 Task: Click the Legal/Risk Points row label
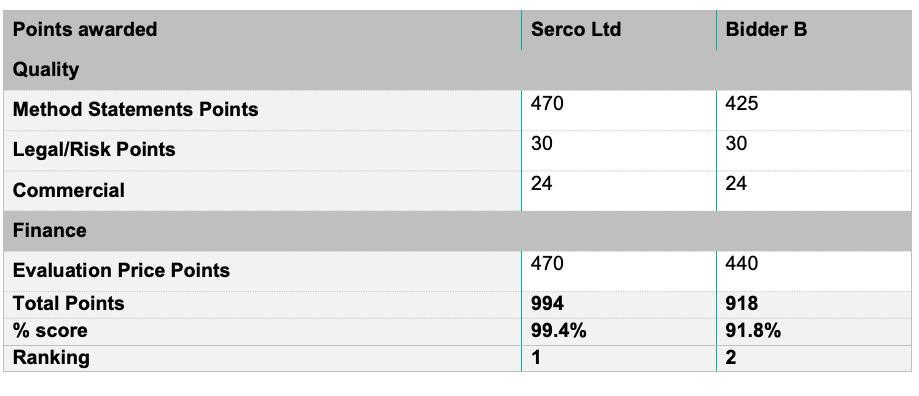94,149
